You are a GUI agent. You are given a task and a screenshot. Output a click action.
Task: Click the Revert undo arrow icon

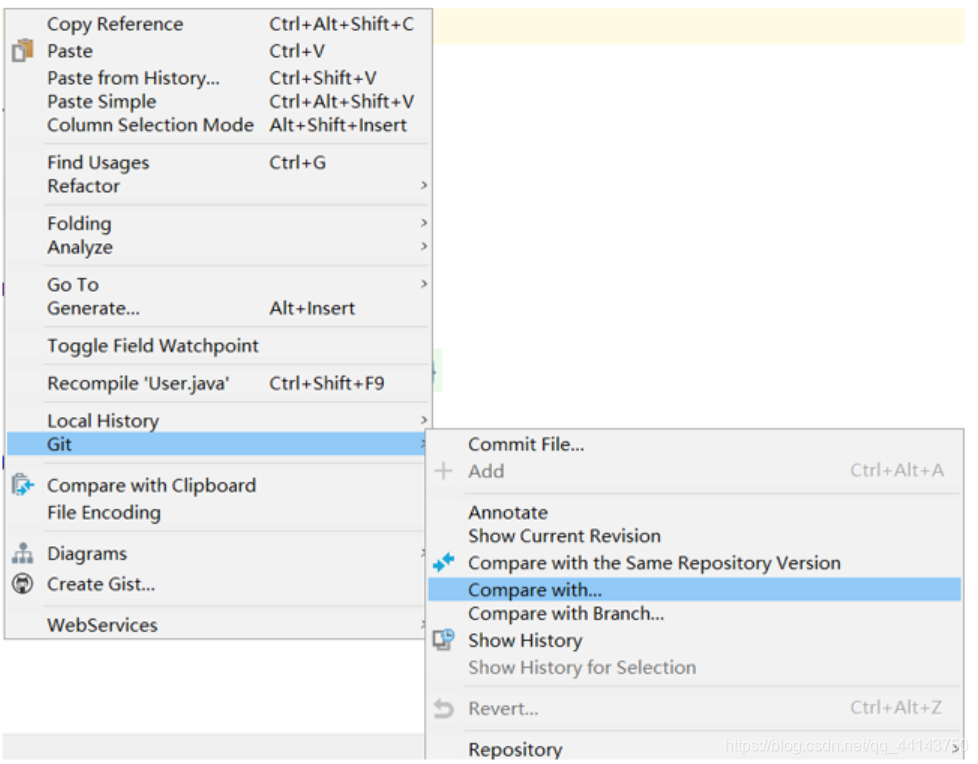click(x=443, y=708)
